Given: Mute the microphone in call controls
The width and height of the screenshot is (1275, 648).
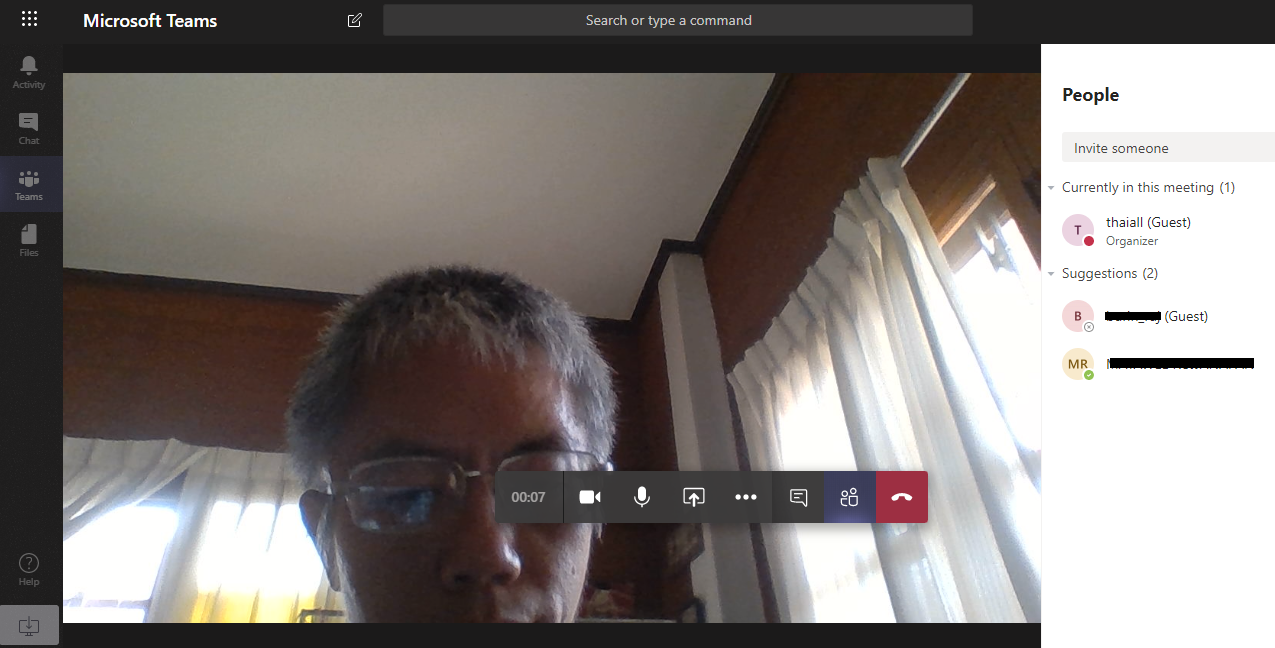Looking at the screenshot, I should coord(642,497).
